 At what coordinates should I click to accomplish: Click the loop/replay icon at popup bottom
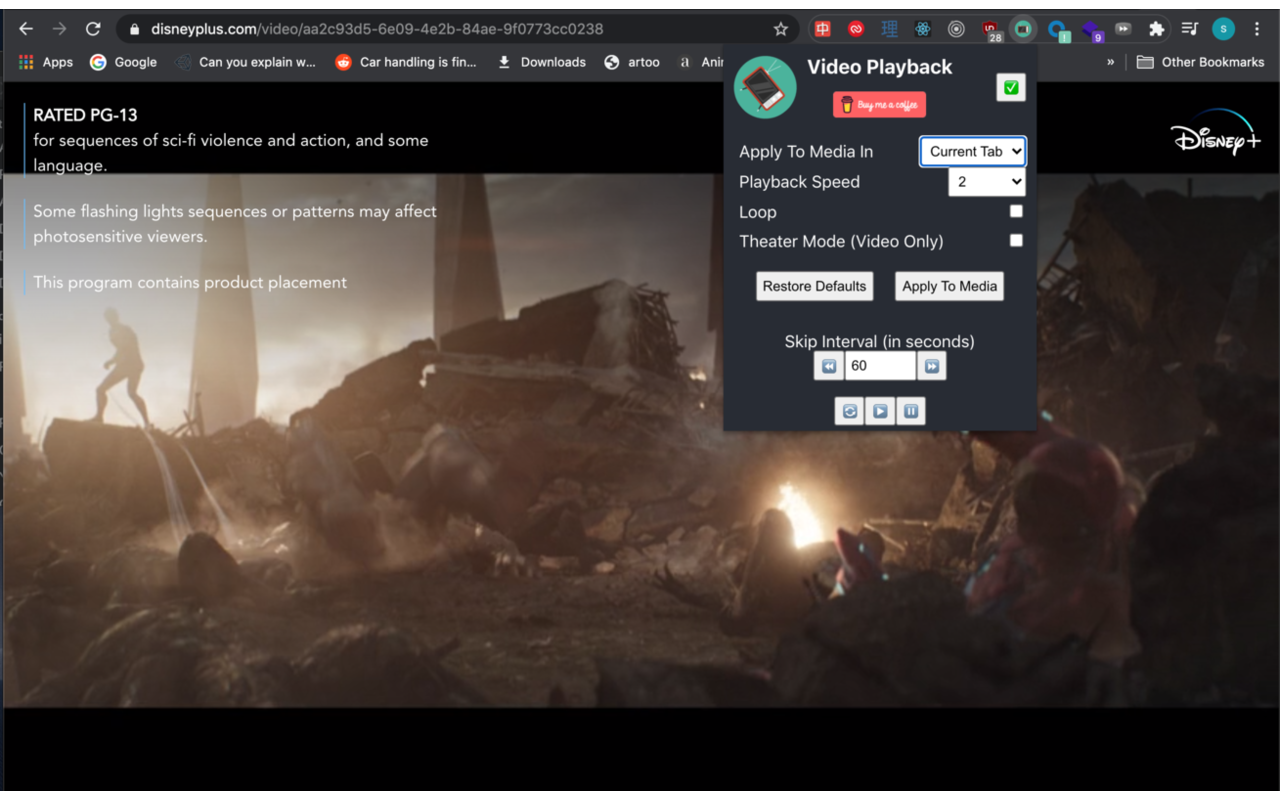pos(849,410)
